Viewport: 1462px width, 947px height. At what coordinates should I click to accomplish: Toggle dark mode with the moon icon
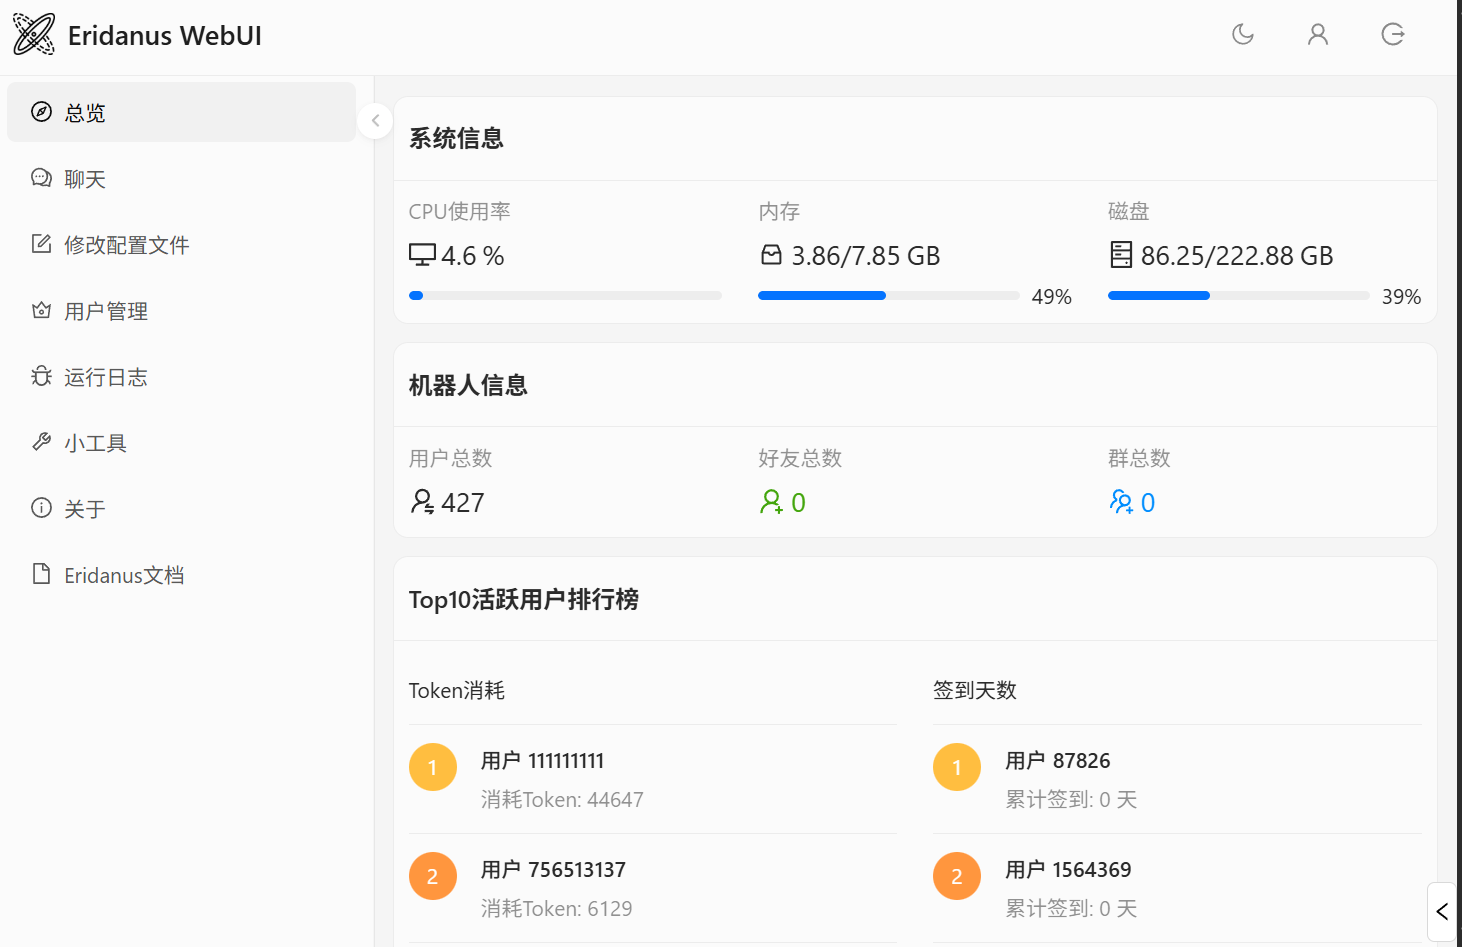point(1243,35)
